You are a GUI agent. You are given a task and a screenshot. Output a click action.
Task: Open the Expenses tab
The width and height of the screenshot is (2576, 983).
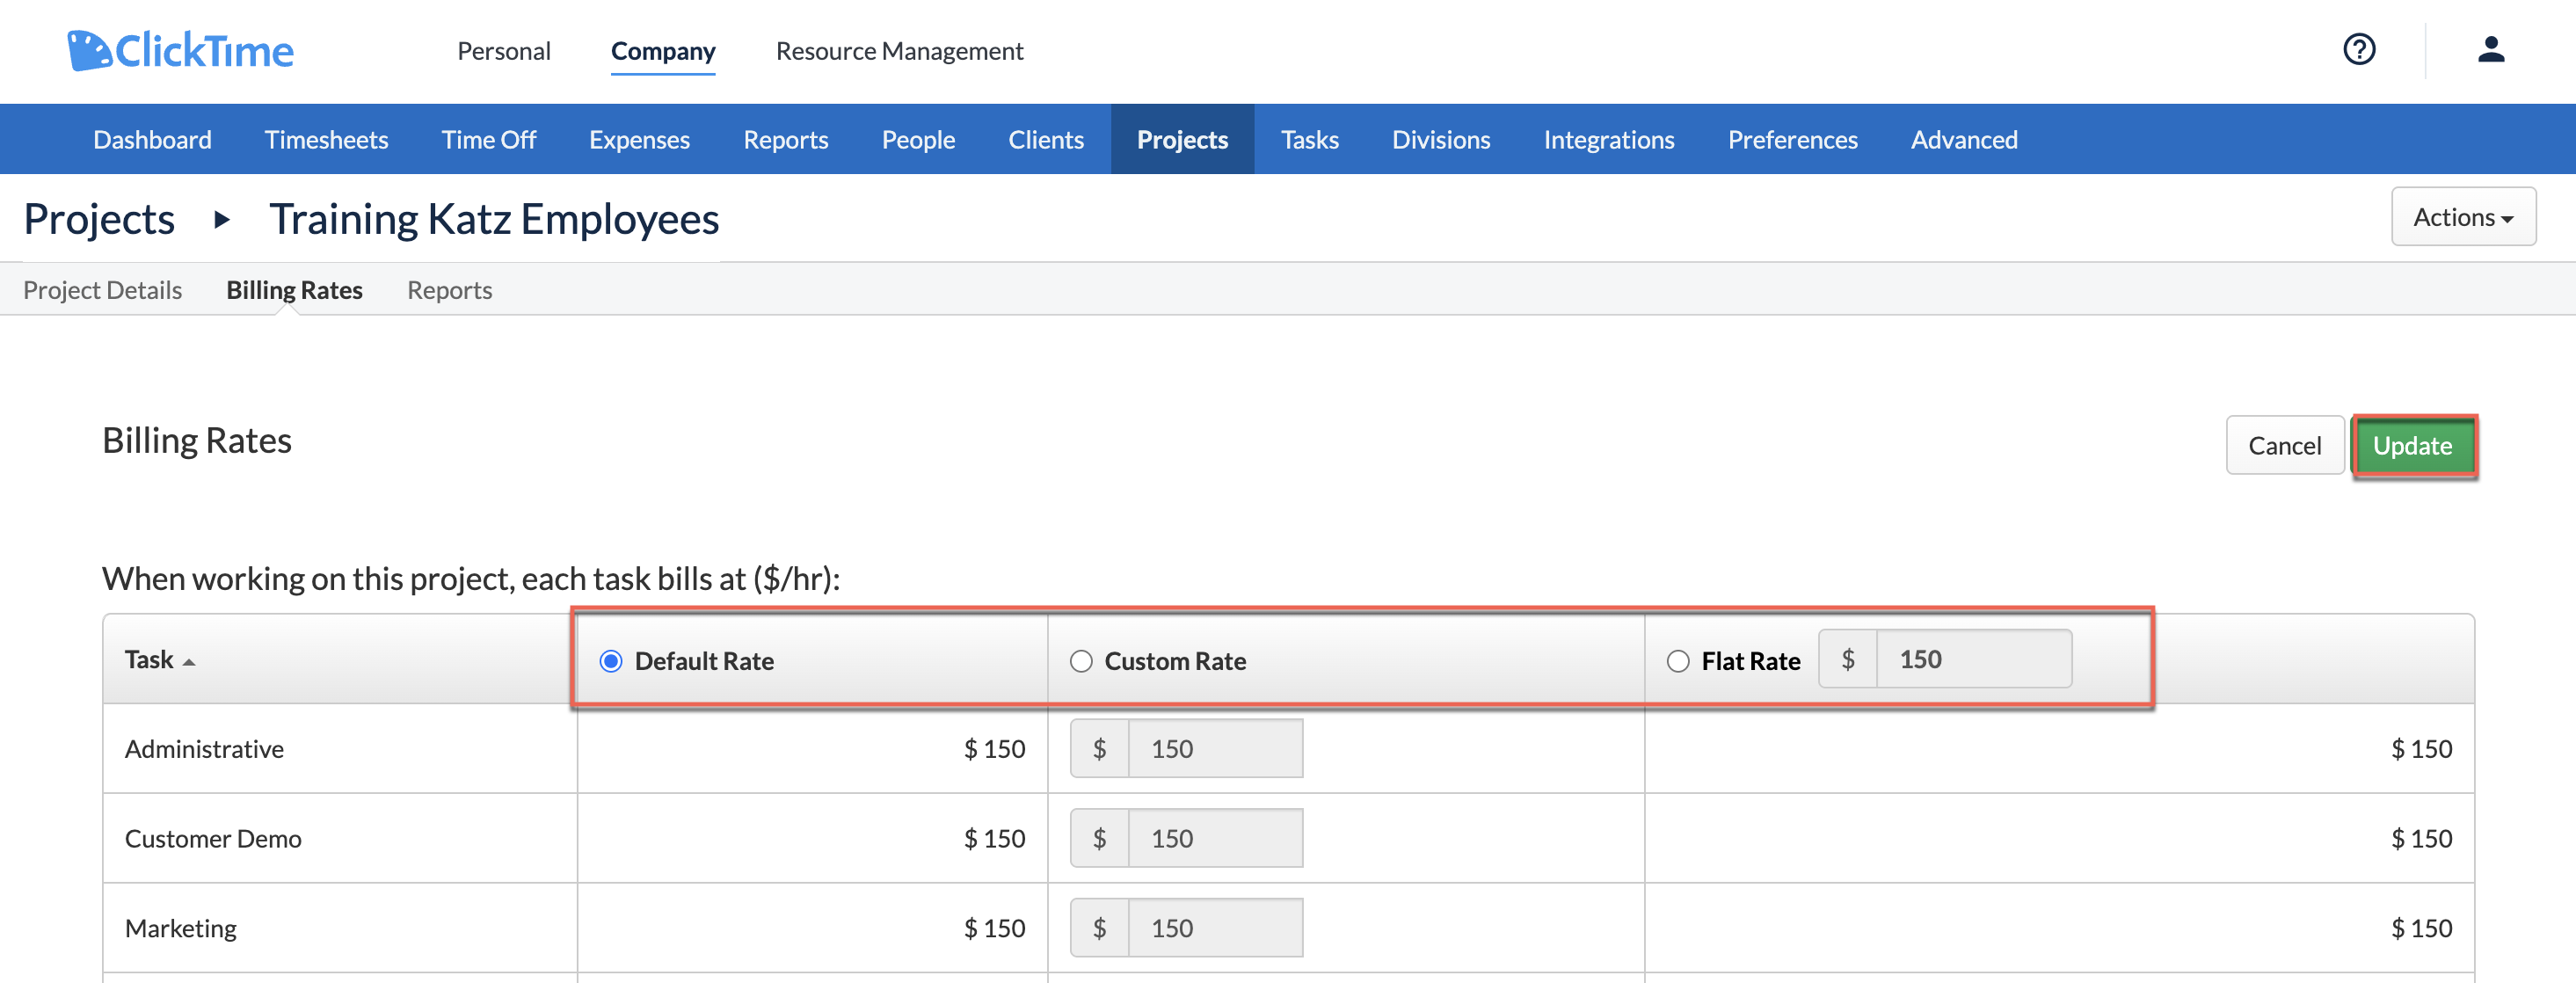point(639,139)
